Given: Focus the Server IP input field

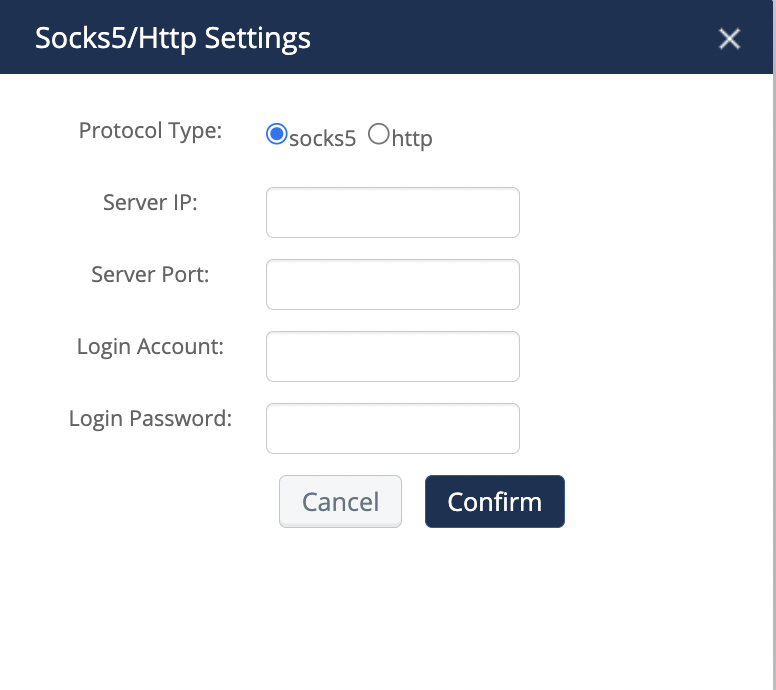Looking at the screenshot, I should pos(392,212).
